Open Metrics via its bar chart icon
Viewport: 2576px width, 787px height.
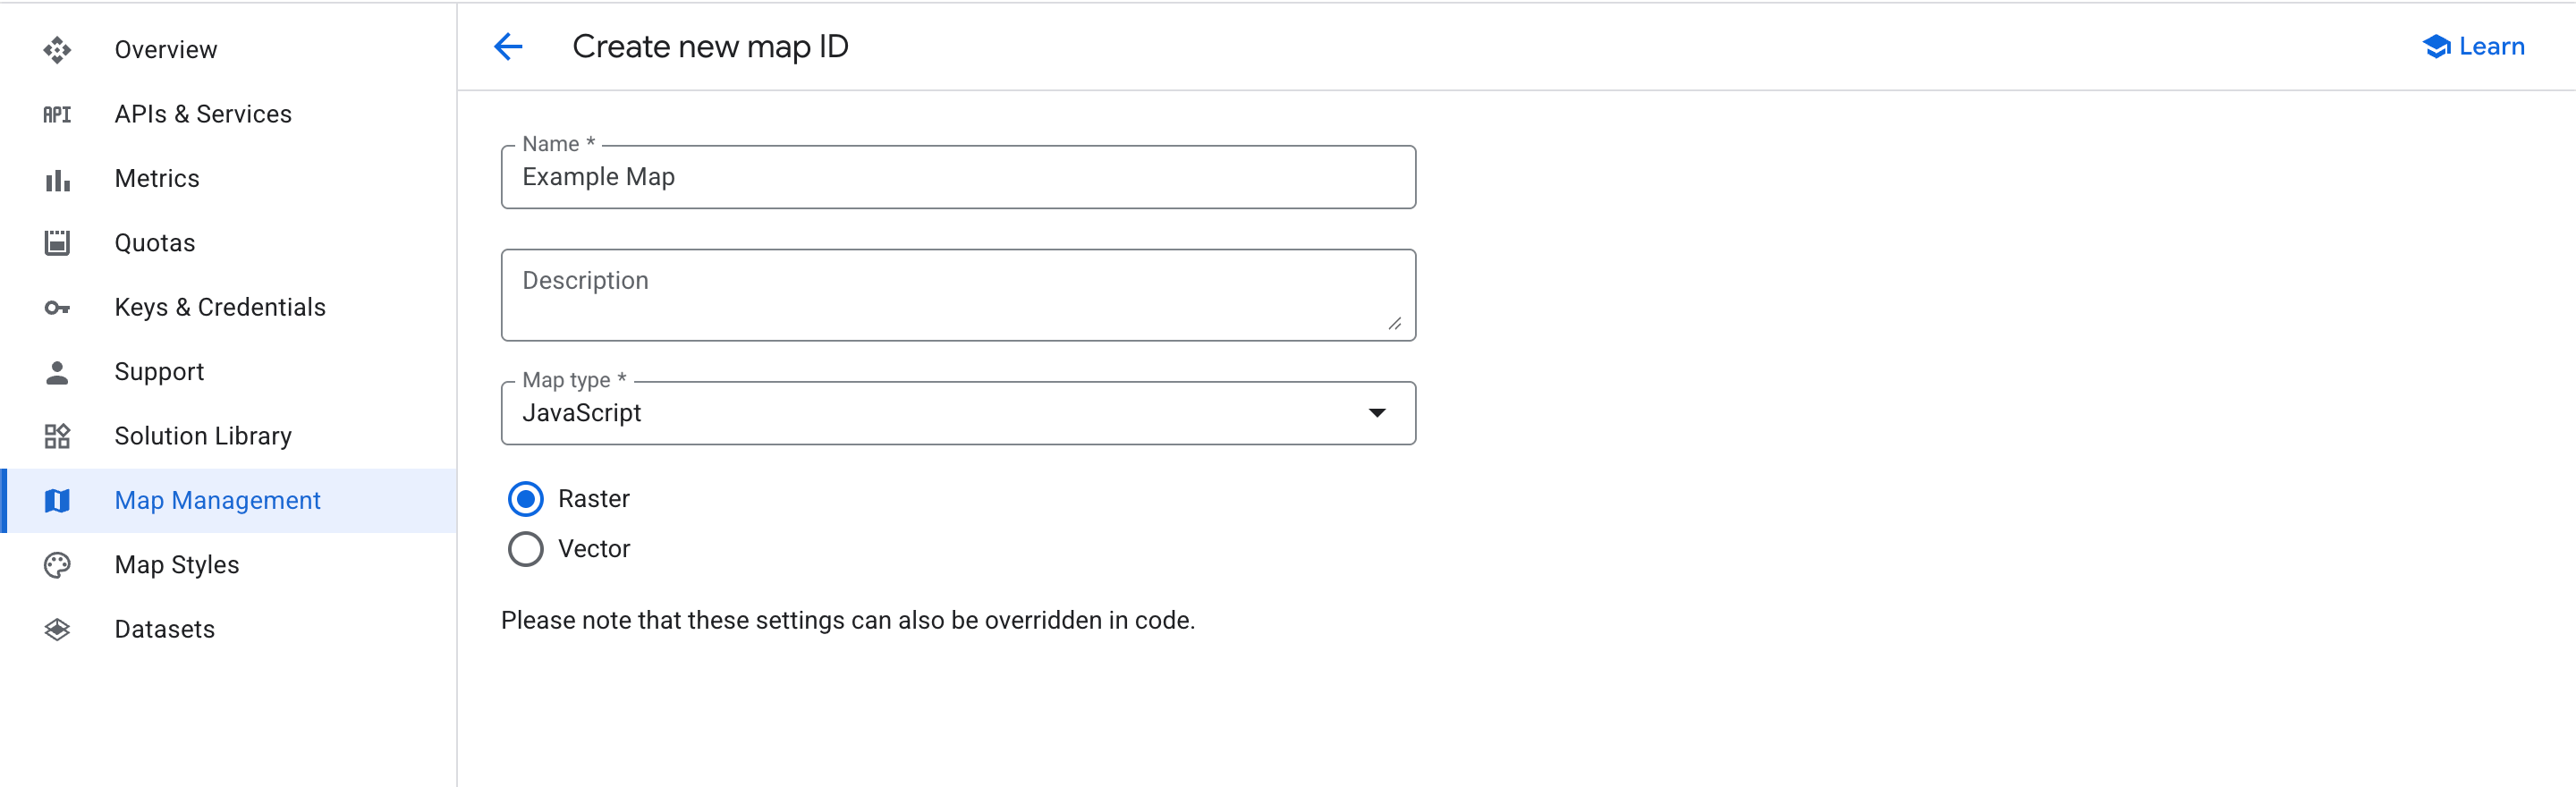(57, 178)
